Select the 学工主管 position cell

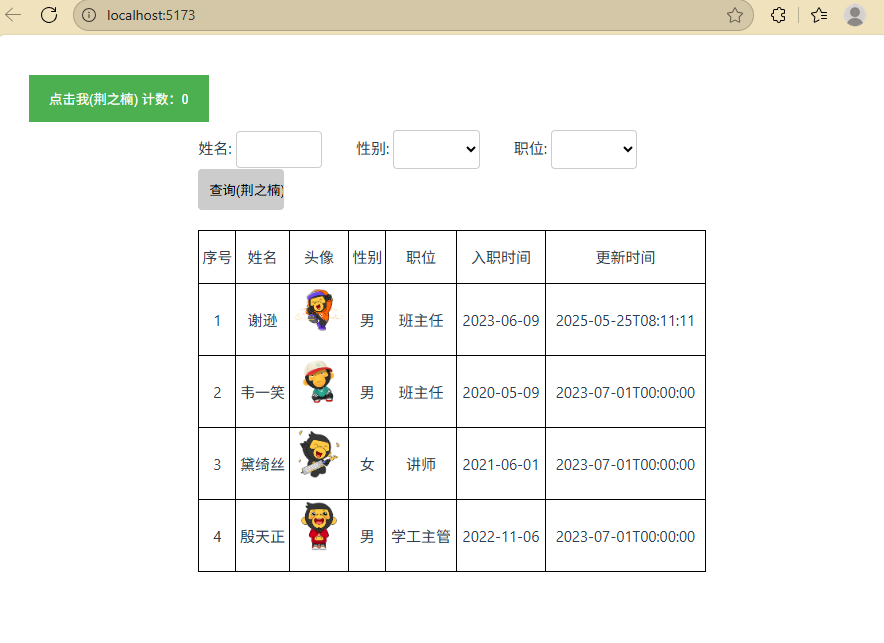[421, 536]
